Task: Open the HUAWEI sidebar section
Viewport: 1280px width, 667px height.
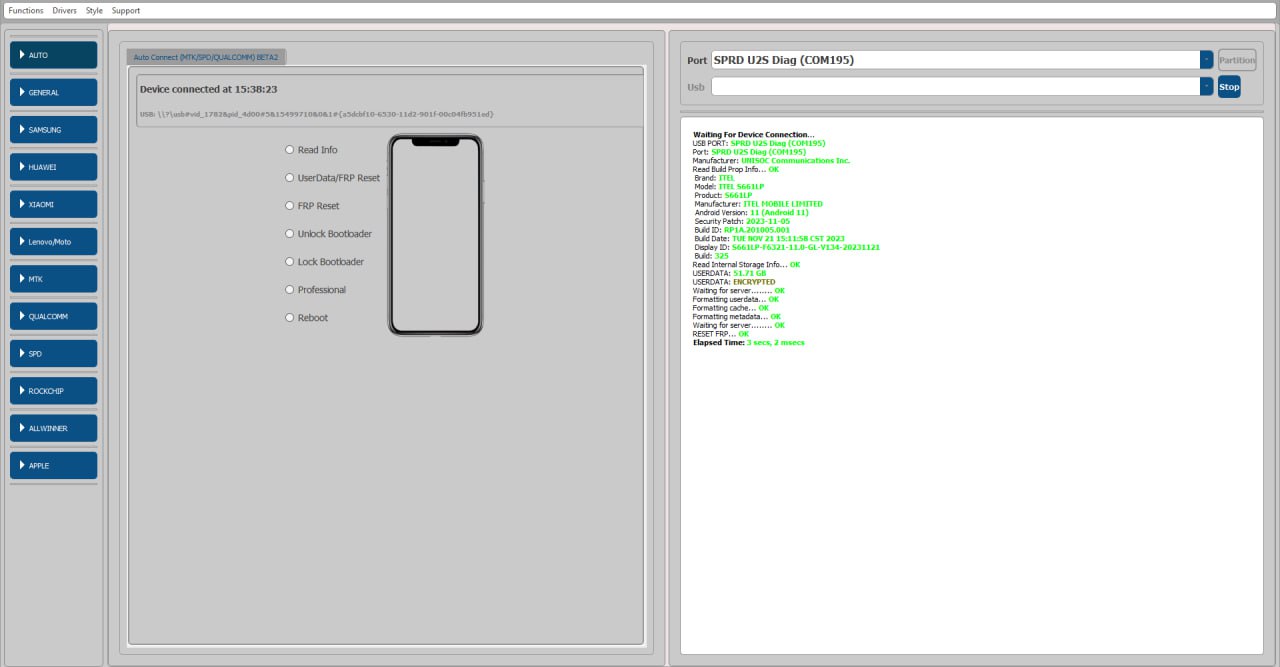Action: coord(54,167)
